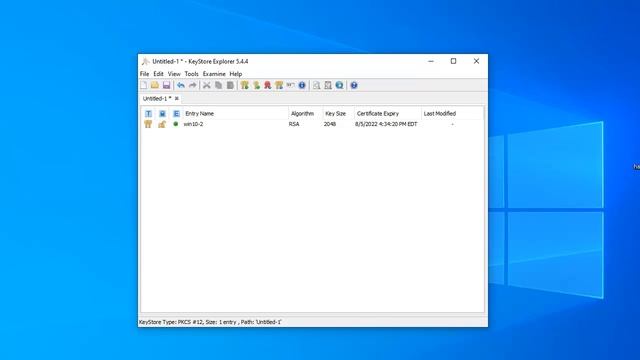640x360 pixels.
Task: Minimize the KeyStore Explorer window
Action: tap(431, 61)
